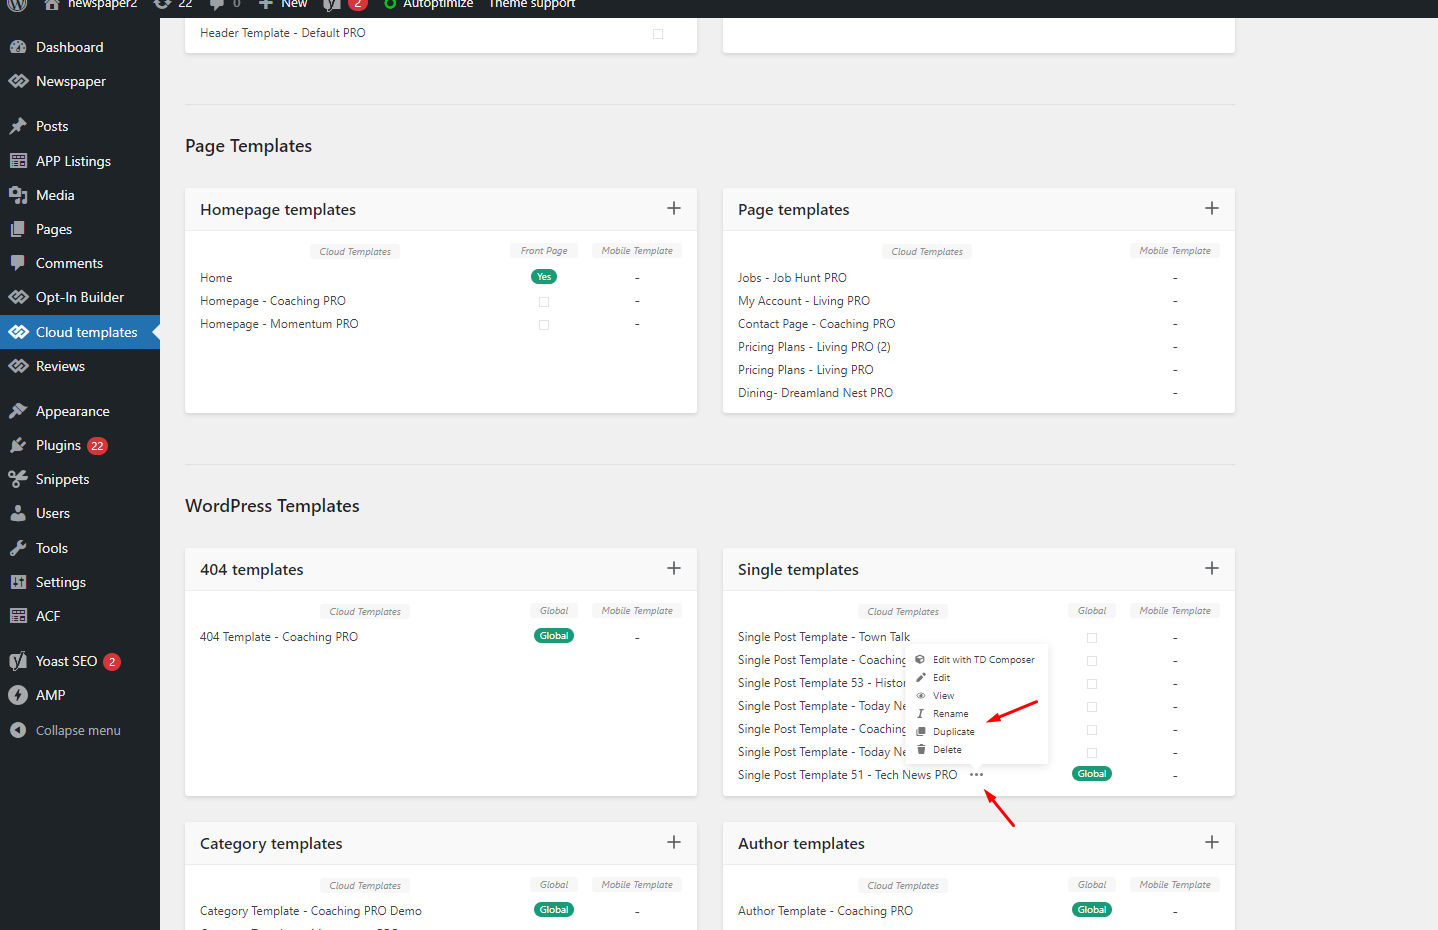Set Homepage Coaching PRO as front page
Image resolution: width=1438 pixels, height=930 pixels.
[544, 301]
